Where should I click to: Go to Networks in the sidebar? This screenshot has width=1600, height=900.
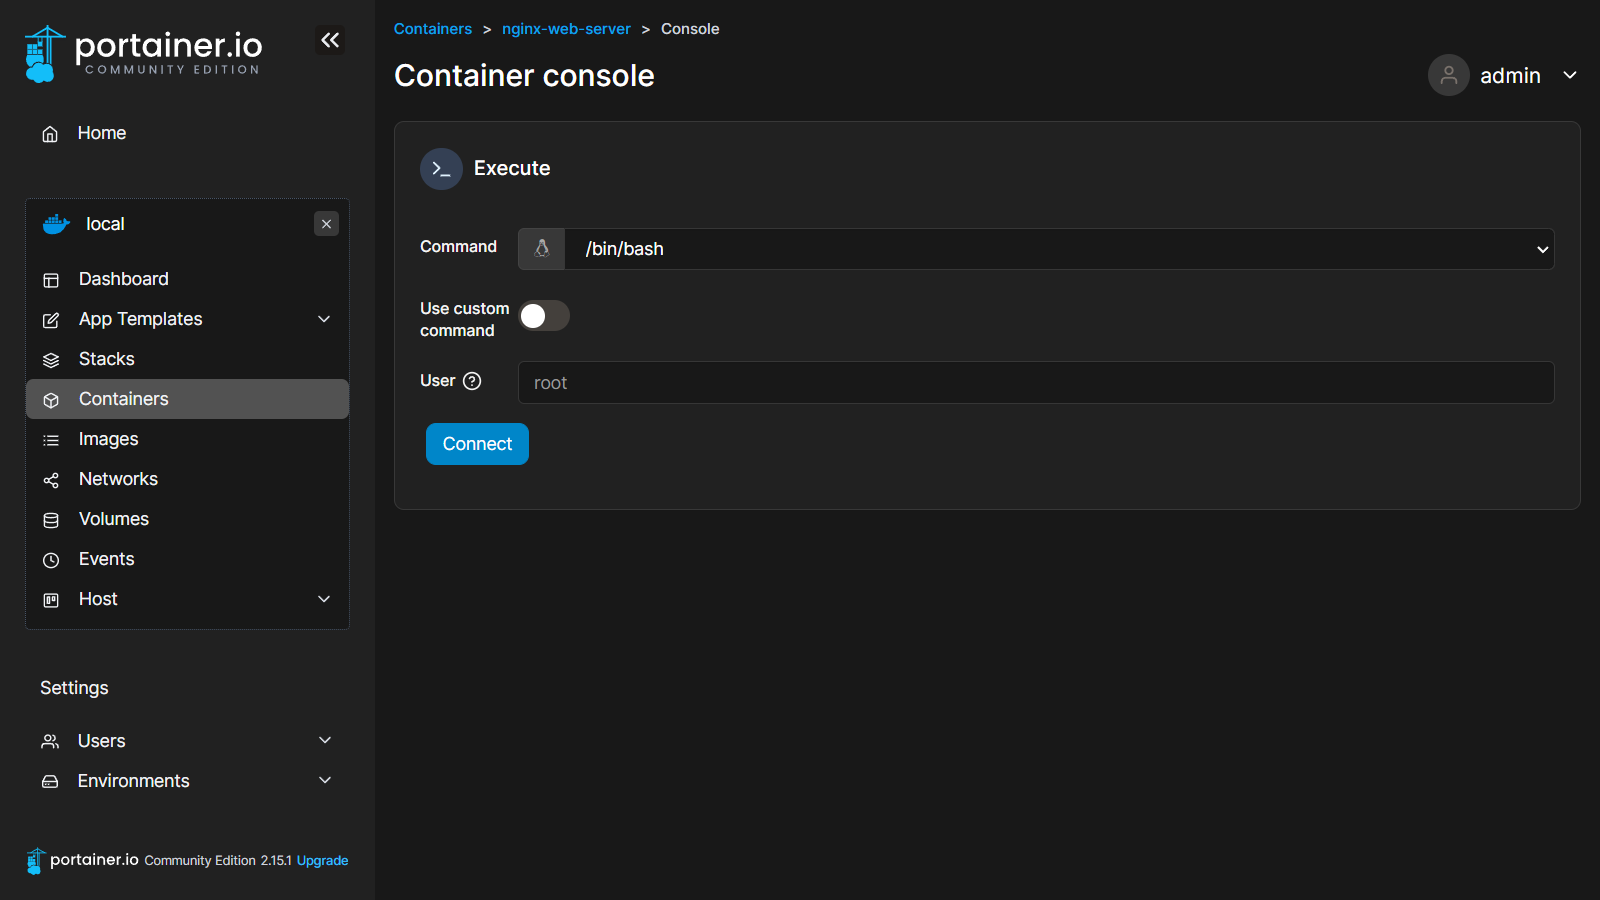[x=118, y=479]
